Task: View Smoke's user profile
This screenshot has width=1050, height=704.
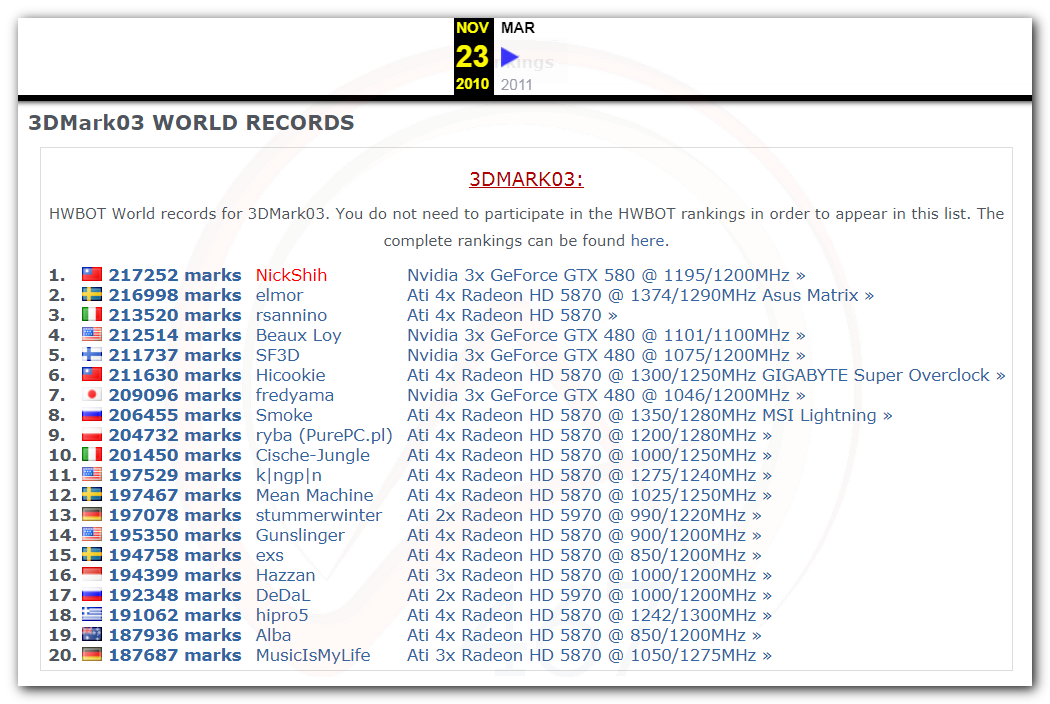Action: [284, 415]
